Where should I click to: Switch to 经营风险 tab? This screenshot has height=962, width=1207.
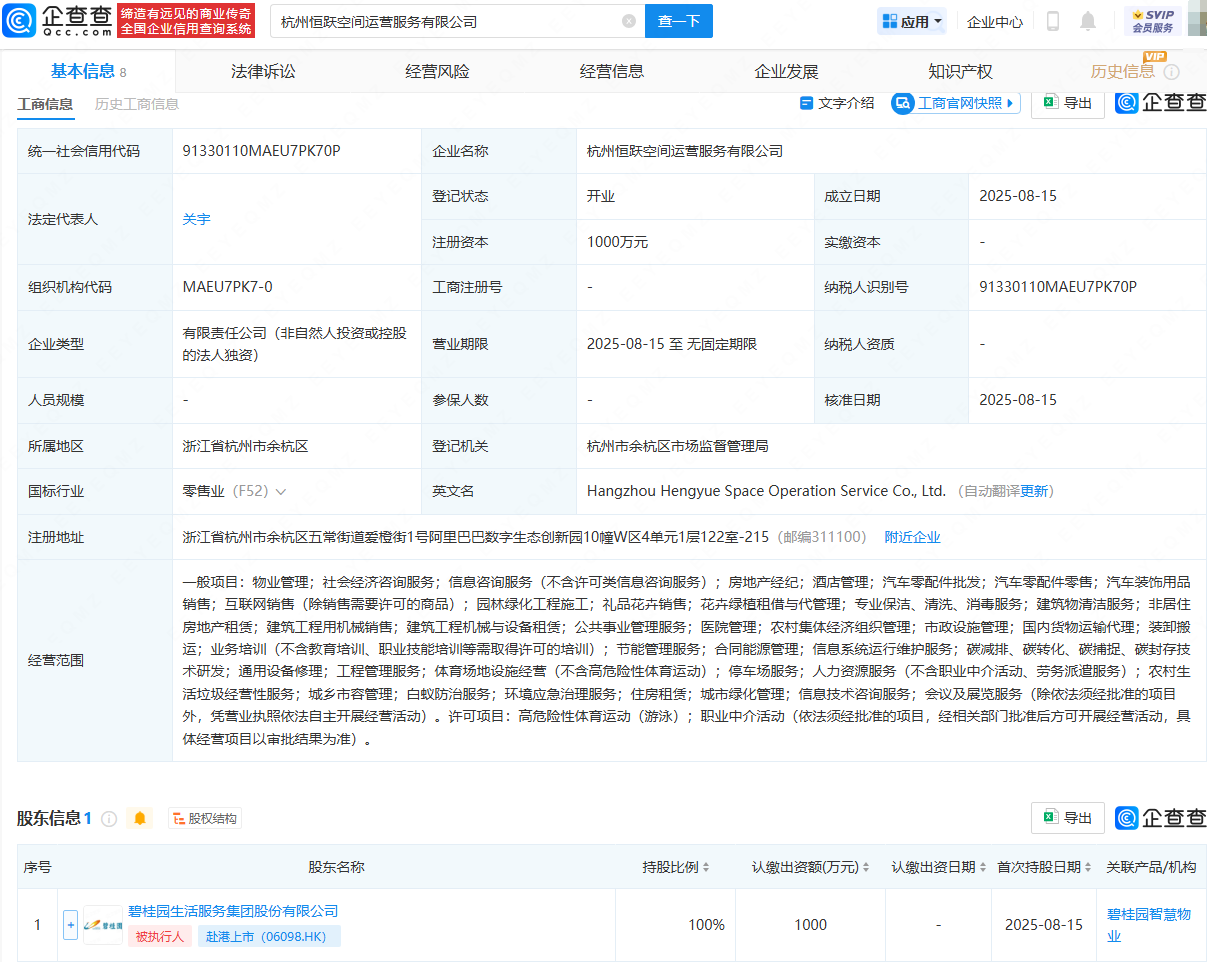coord(437,71)
